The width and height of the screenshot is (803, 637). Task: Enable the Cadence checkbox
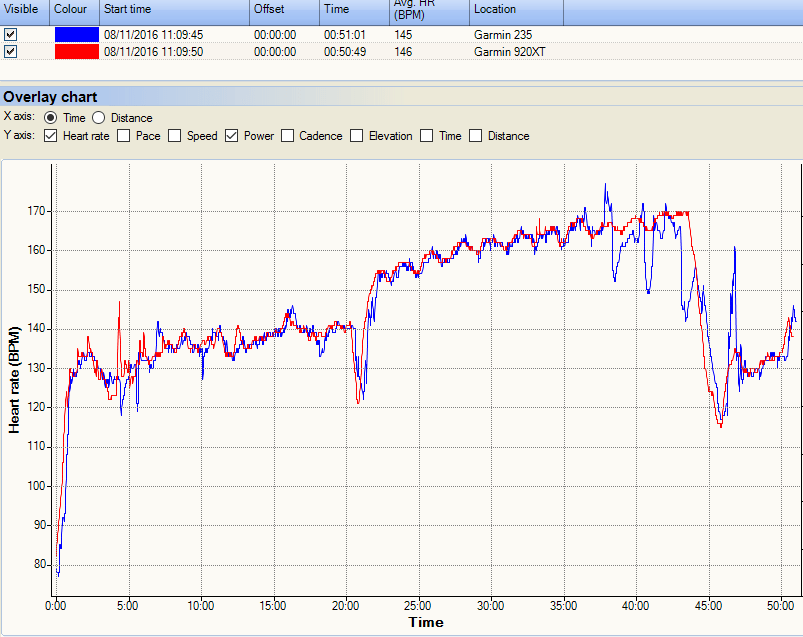[x=287, y=136]
